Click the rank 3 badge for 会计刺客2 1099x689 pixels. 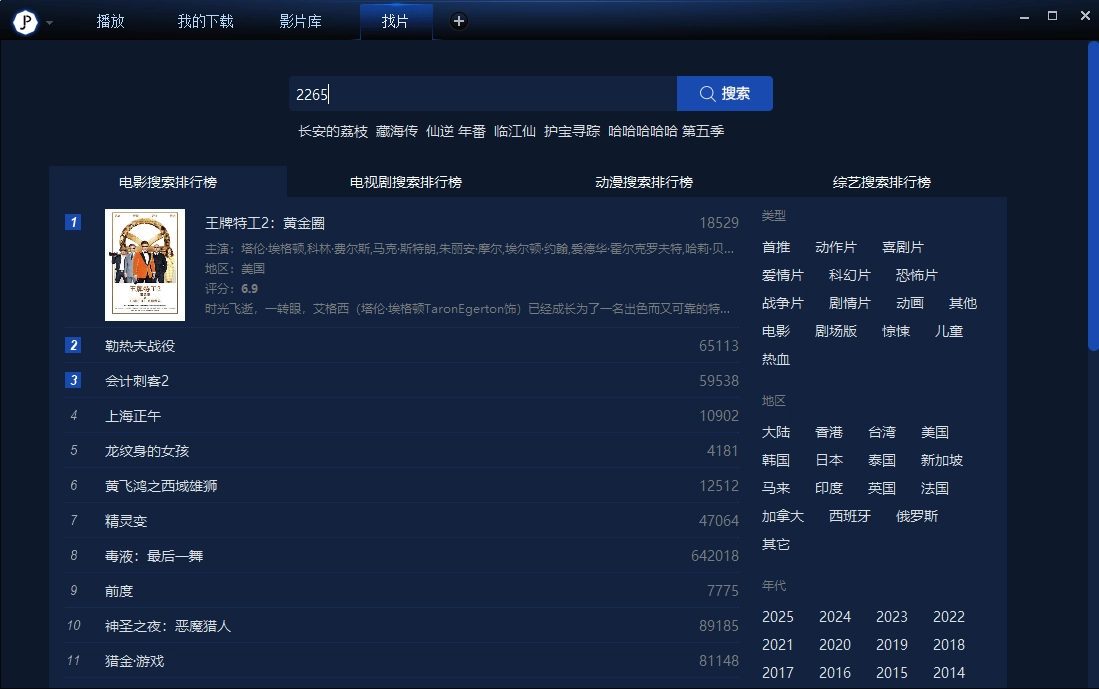(73, 380)
